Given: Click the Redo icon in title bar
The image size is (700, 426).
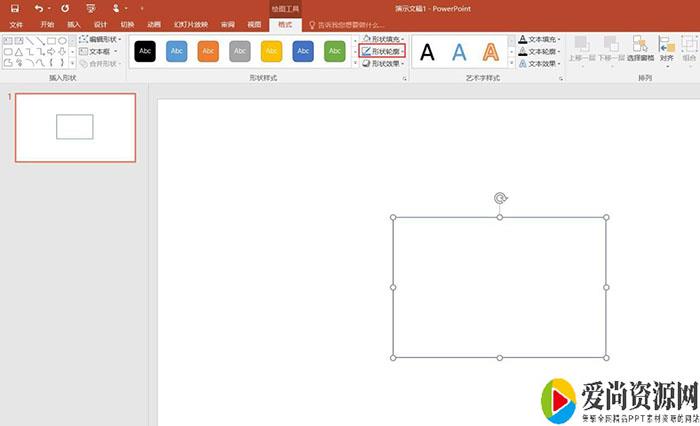Looking at the screenshot, I should [65, 8].
